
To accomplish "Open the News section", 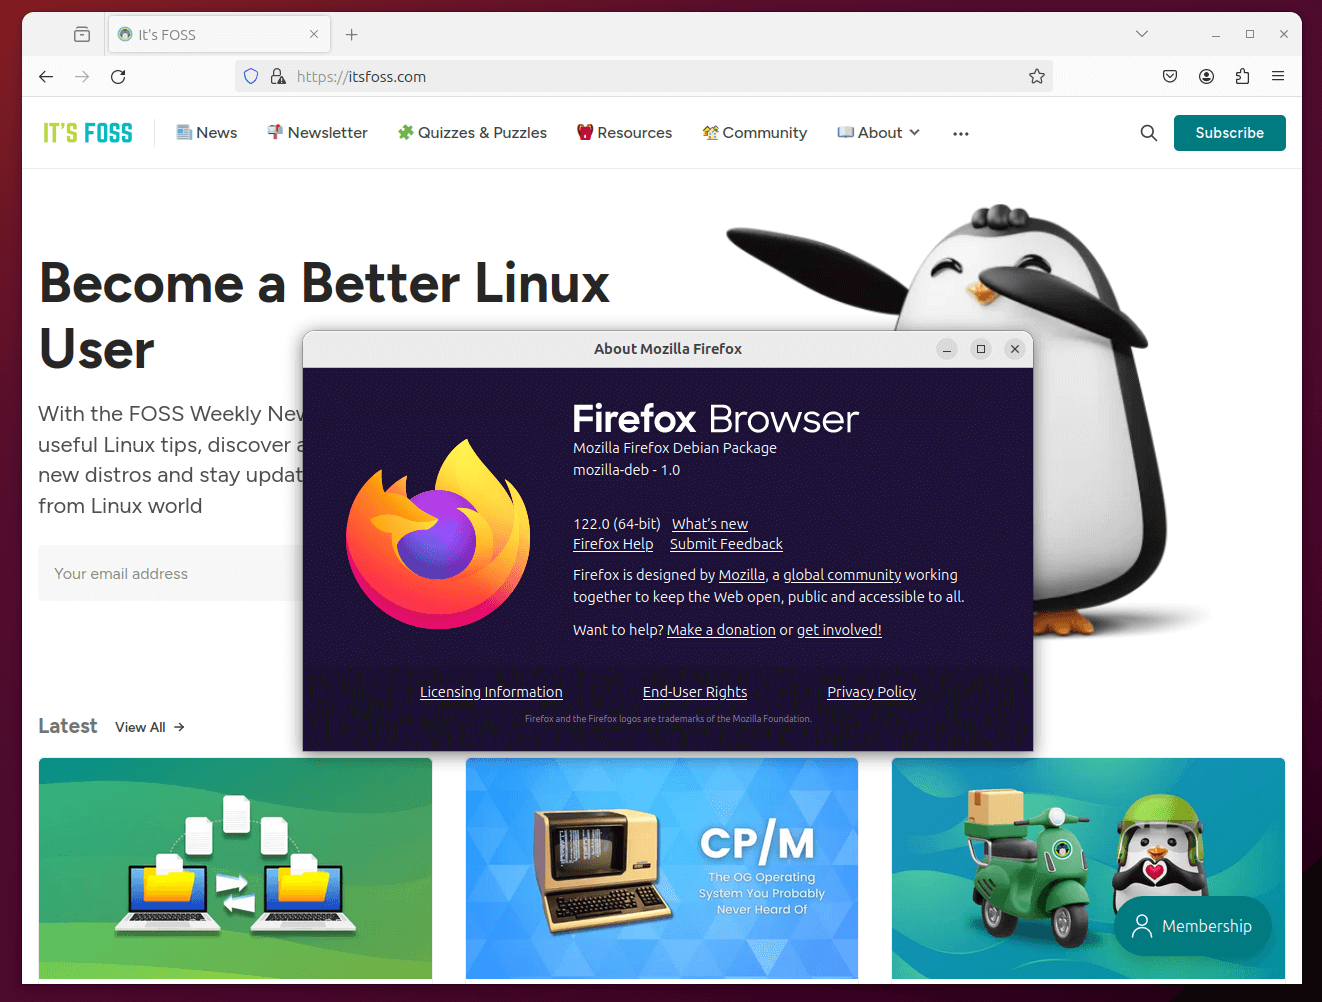I will coord(206,132).
